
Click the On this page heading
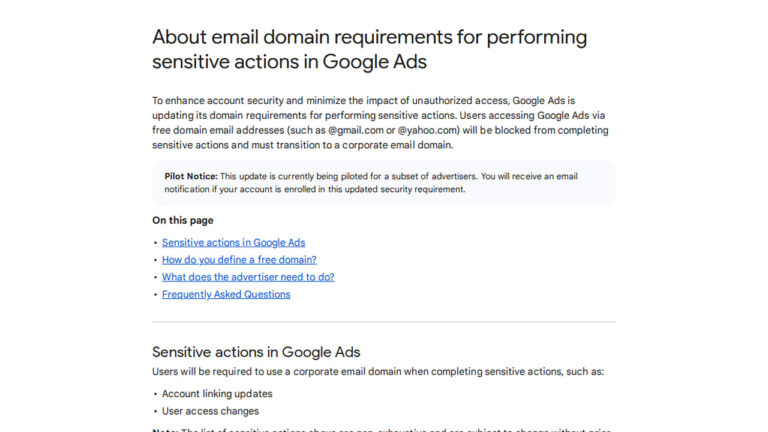(183, 220)
